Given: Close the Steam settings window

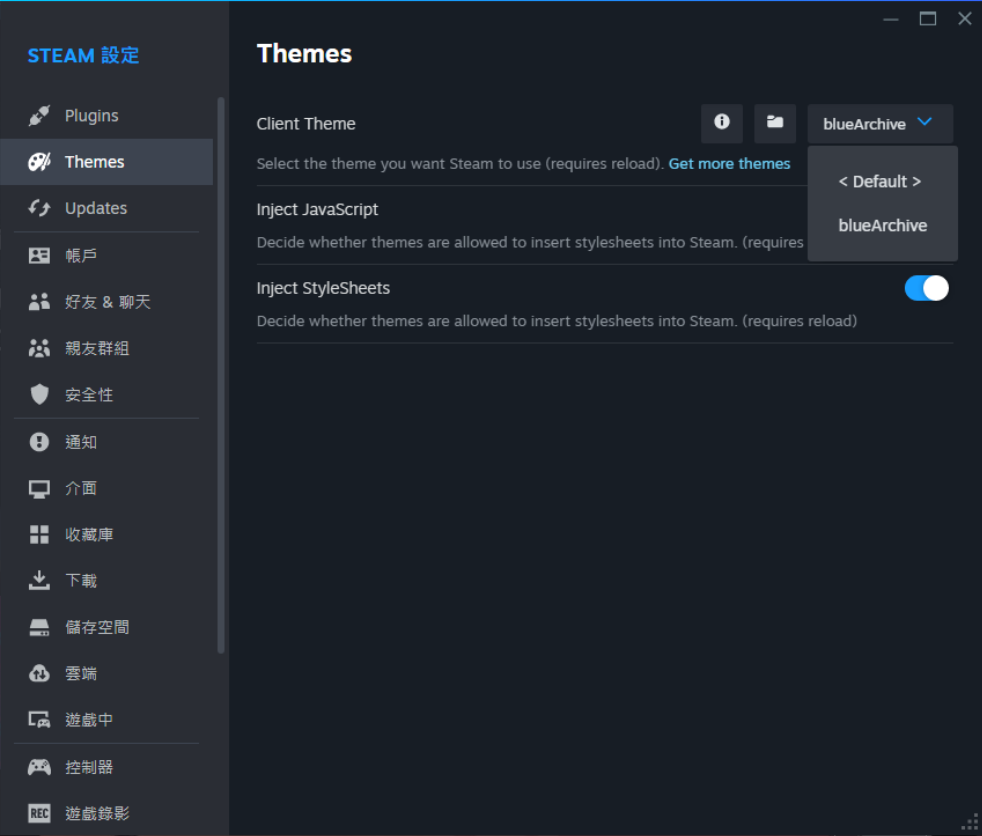Looking at the screenshot, I should [x=964, y=19].
